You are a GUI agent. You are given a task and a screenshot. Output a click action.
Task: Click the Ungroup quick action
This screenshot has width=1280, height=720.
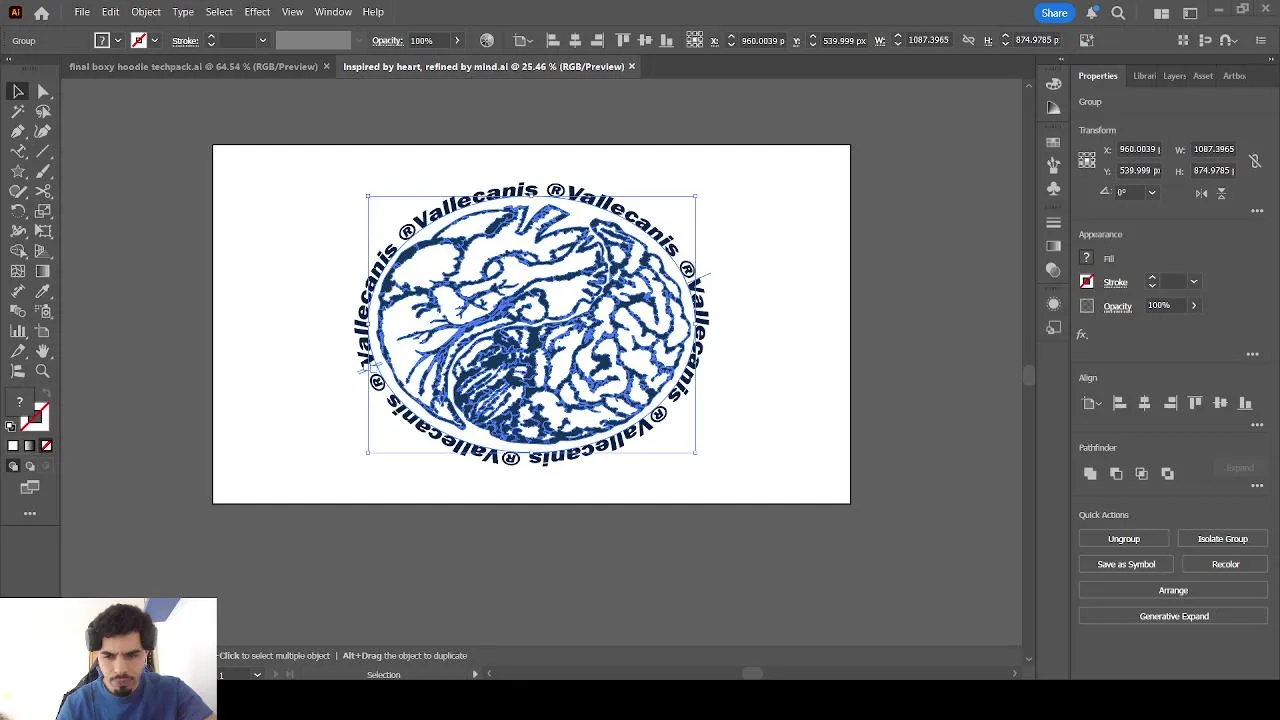[x=1124, y=539]
